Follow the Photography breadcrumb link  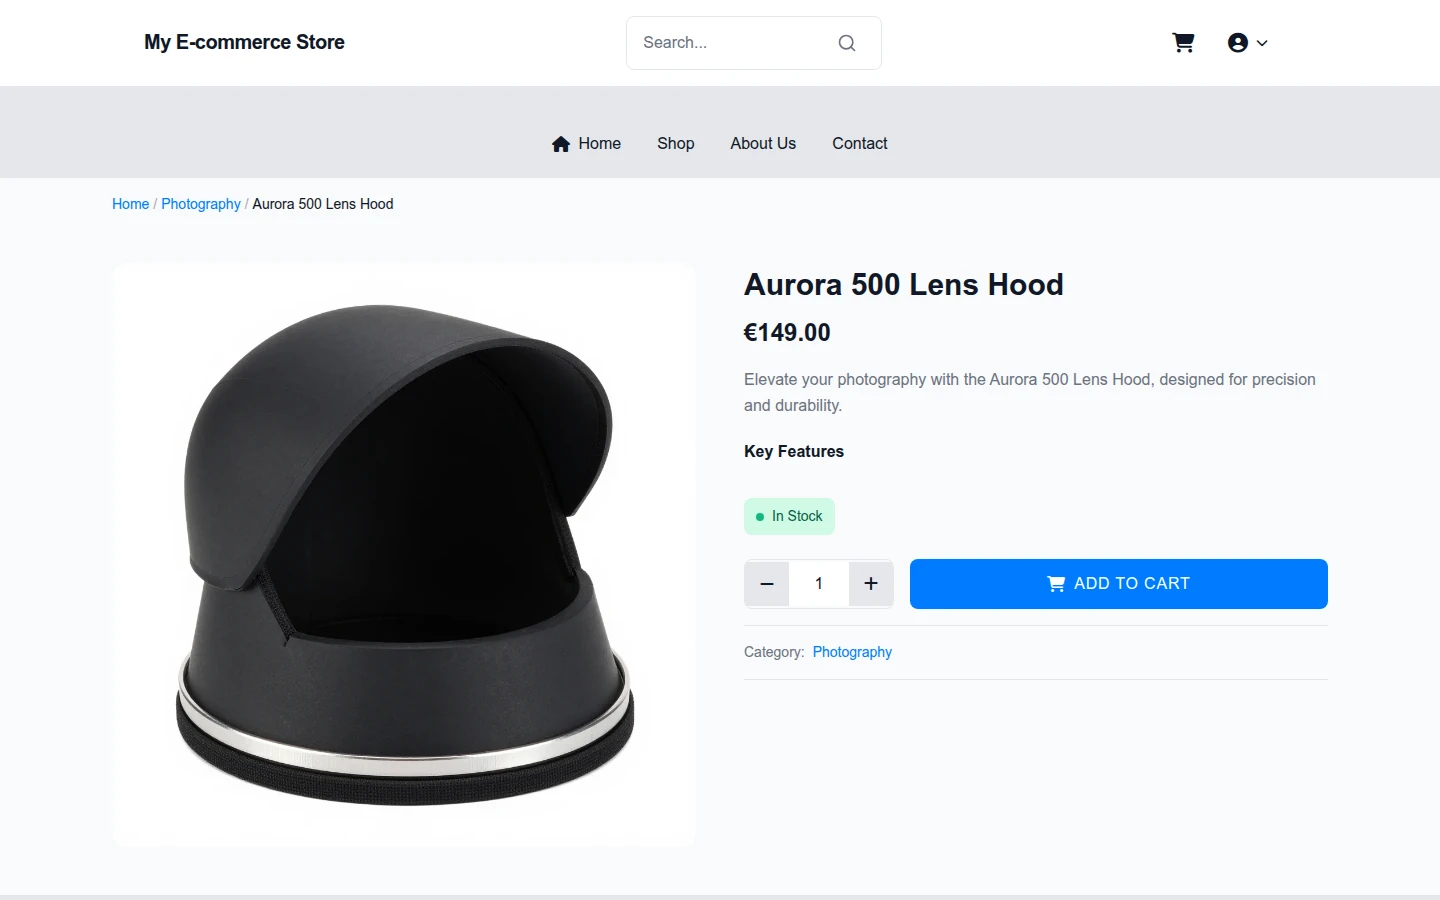(201, 204)
